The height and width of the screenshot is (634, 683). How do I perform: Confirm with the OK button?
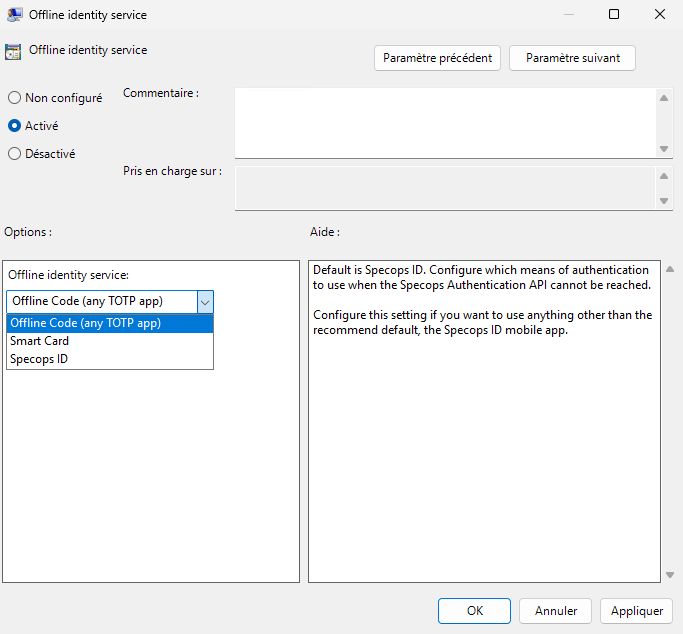[x=474, y=610]
